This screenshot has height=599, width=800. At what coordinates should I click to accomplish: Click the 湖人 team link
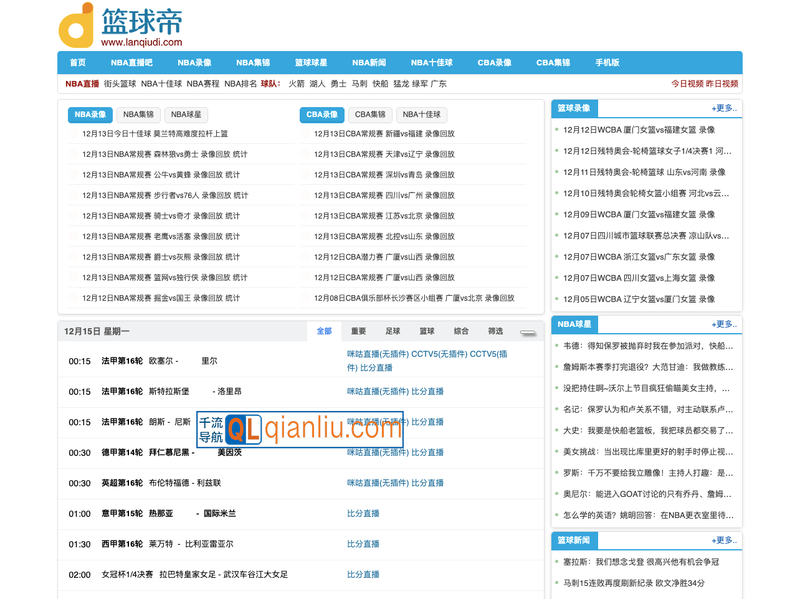[317, 84]
